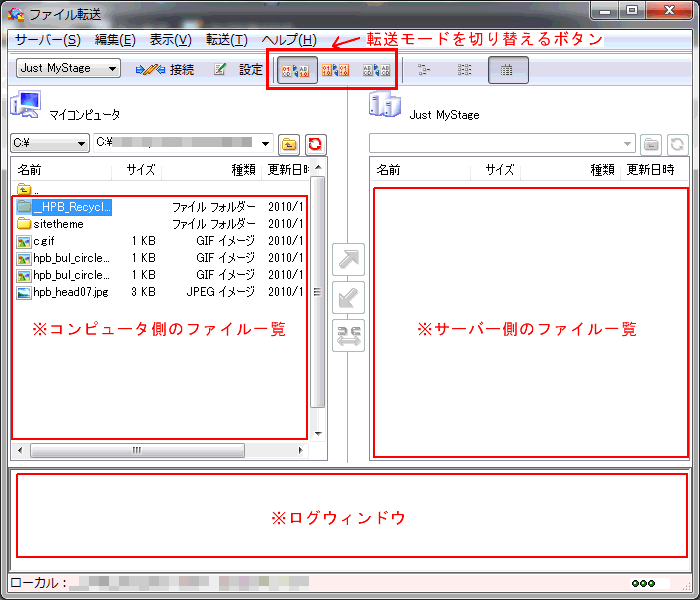Click local list scroll down arrow
Image resolution: width=700 pixels, height=600 pixels.
318,433
